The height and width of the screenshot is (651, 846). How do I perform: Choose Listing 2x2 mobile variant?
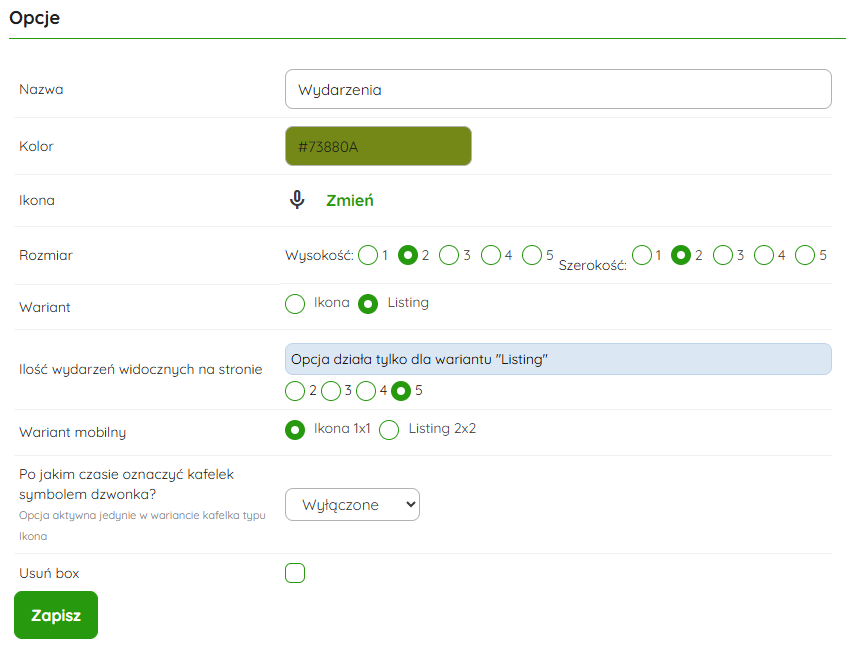[x=389, y=429]
